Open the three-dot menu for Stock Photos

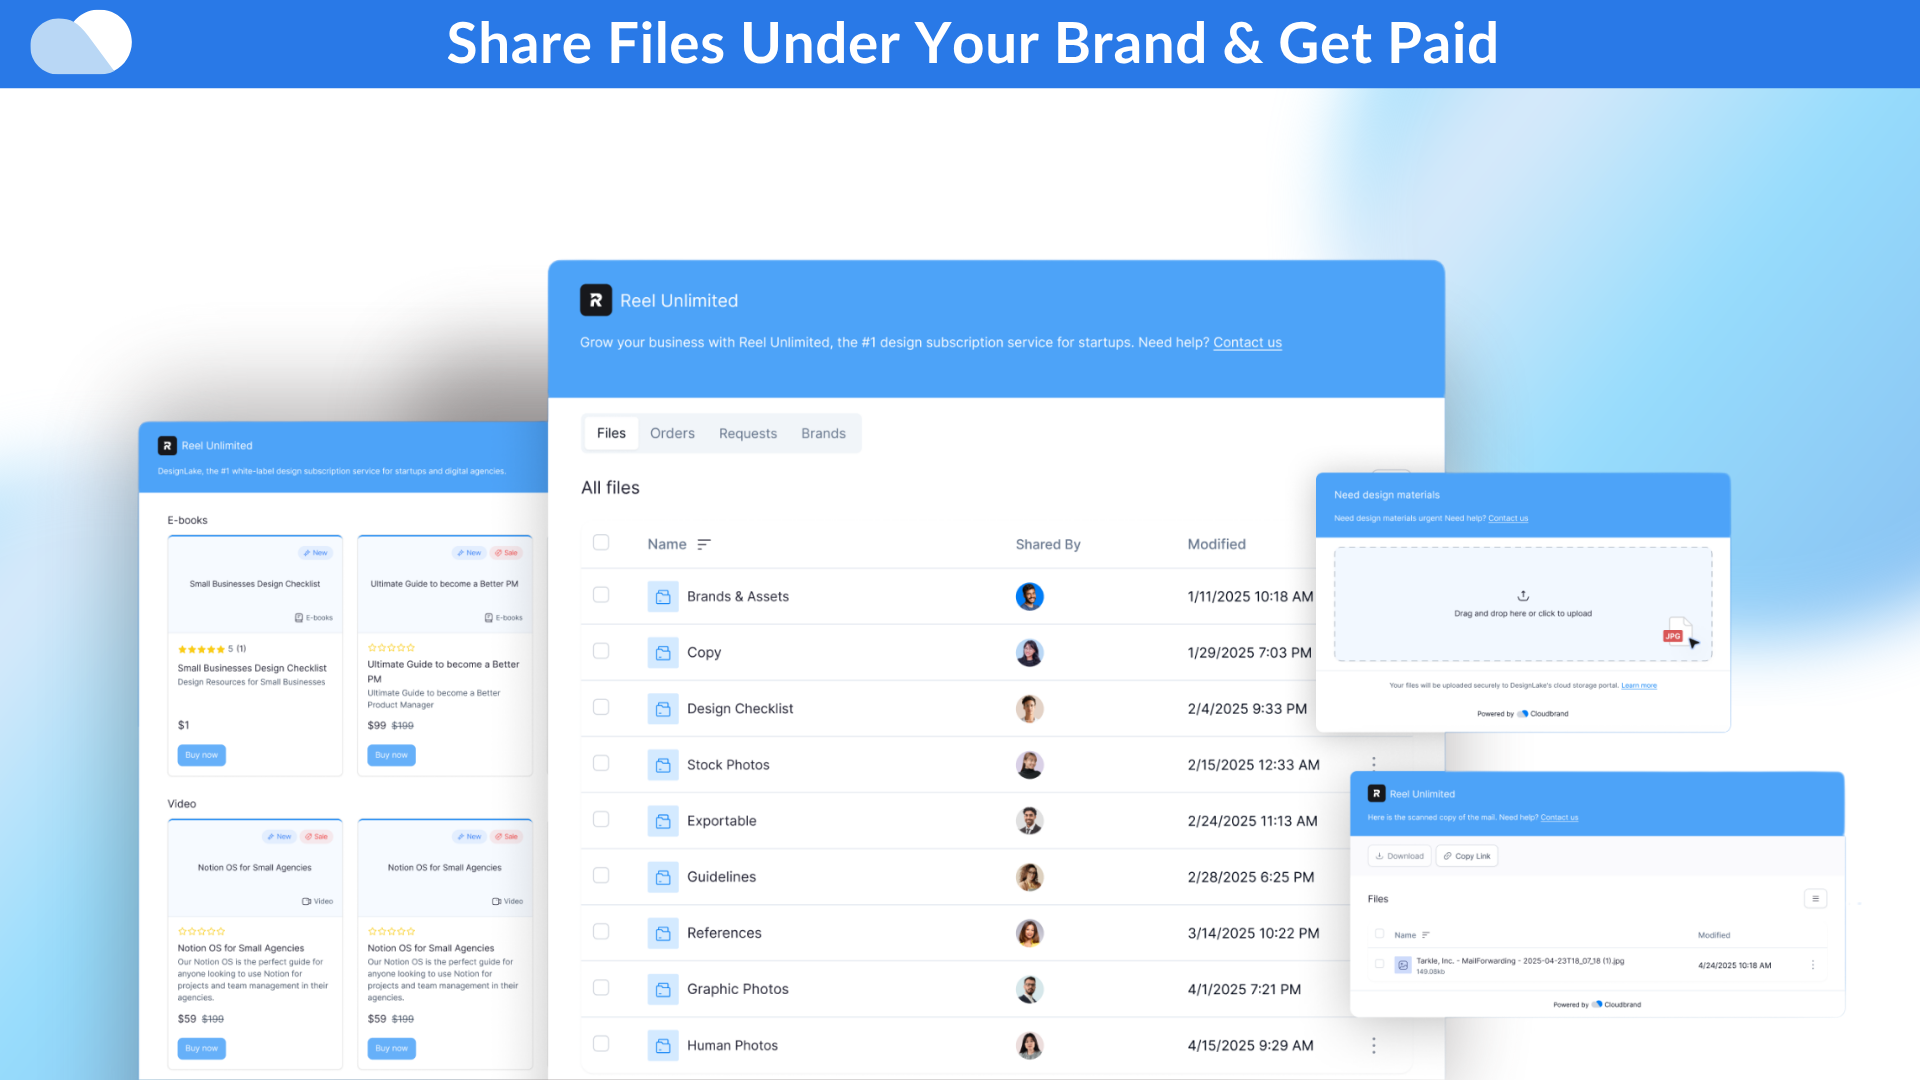click(x=1373, y=763)
